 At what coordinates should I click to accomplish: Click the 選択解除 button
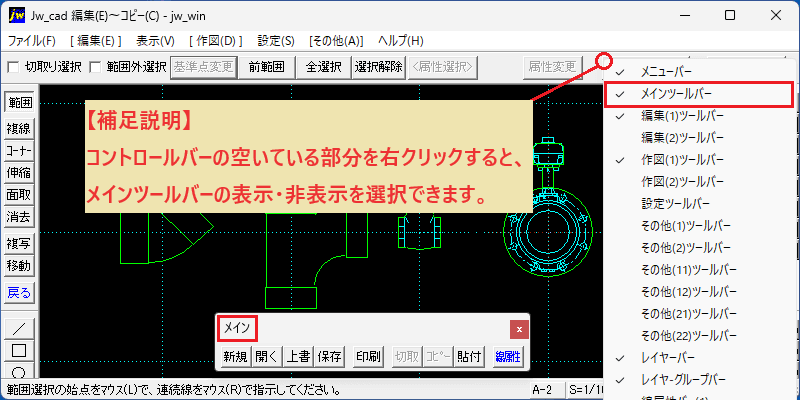point(379,67)
